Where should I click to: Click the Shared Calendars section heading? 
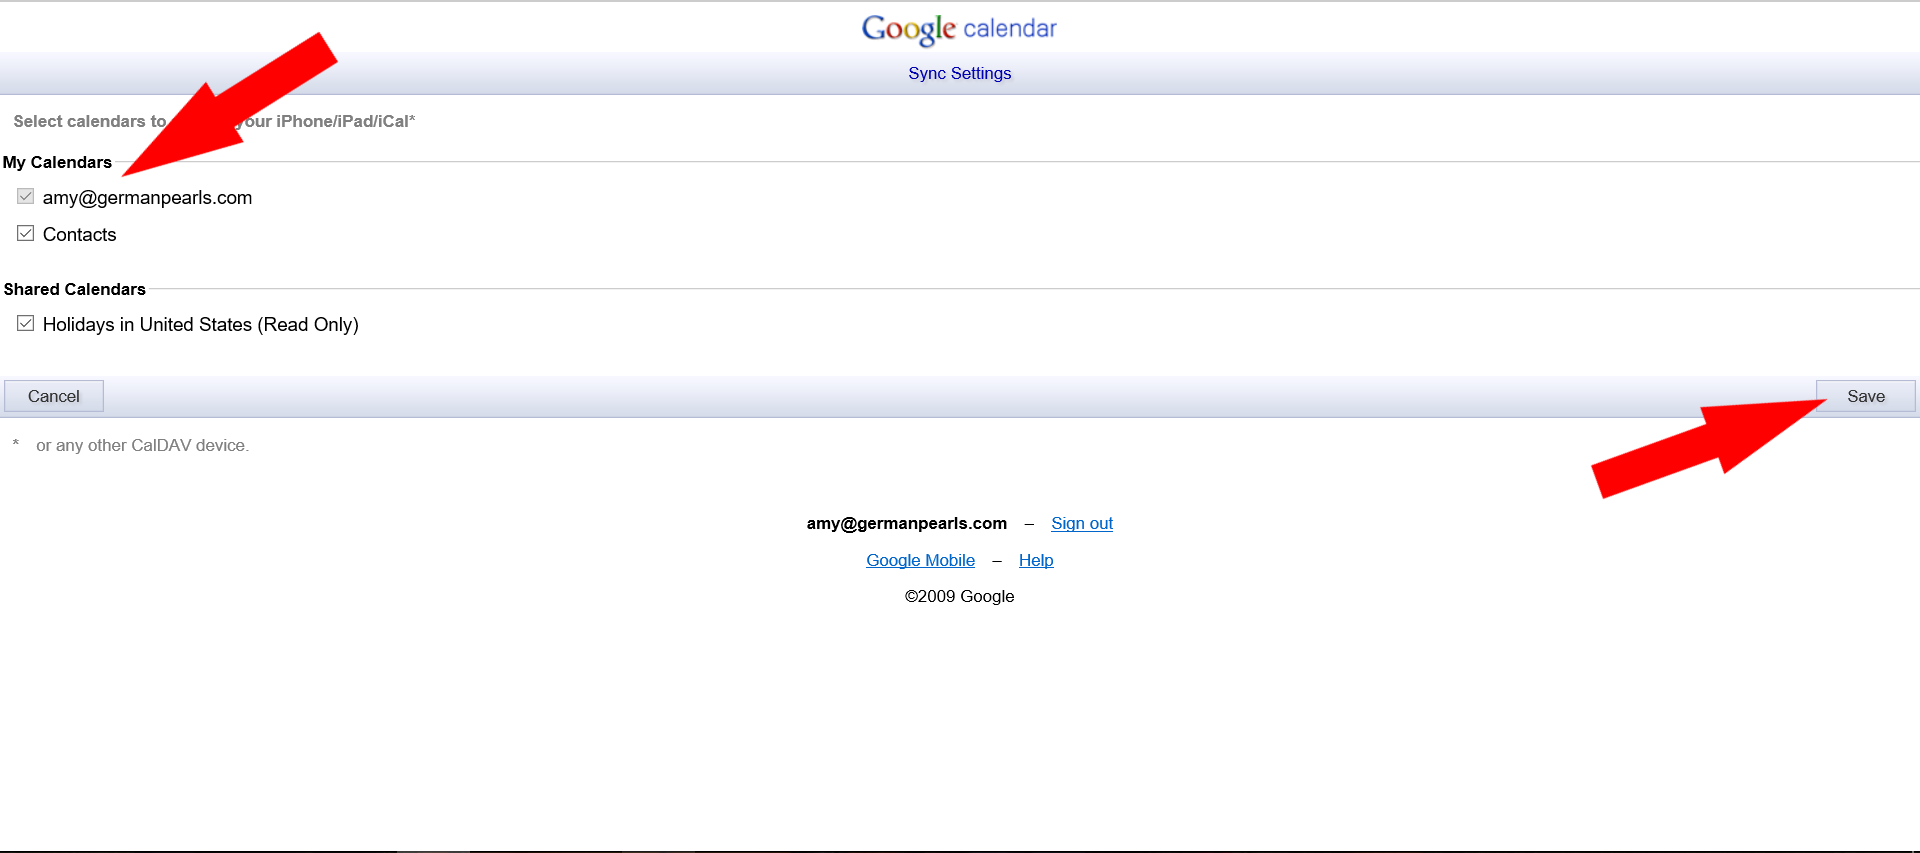tap(75, 289)
